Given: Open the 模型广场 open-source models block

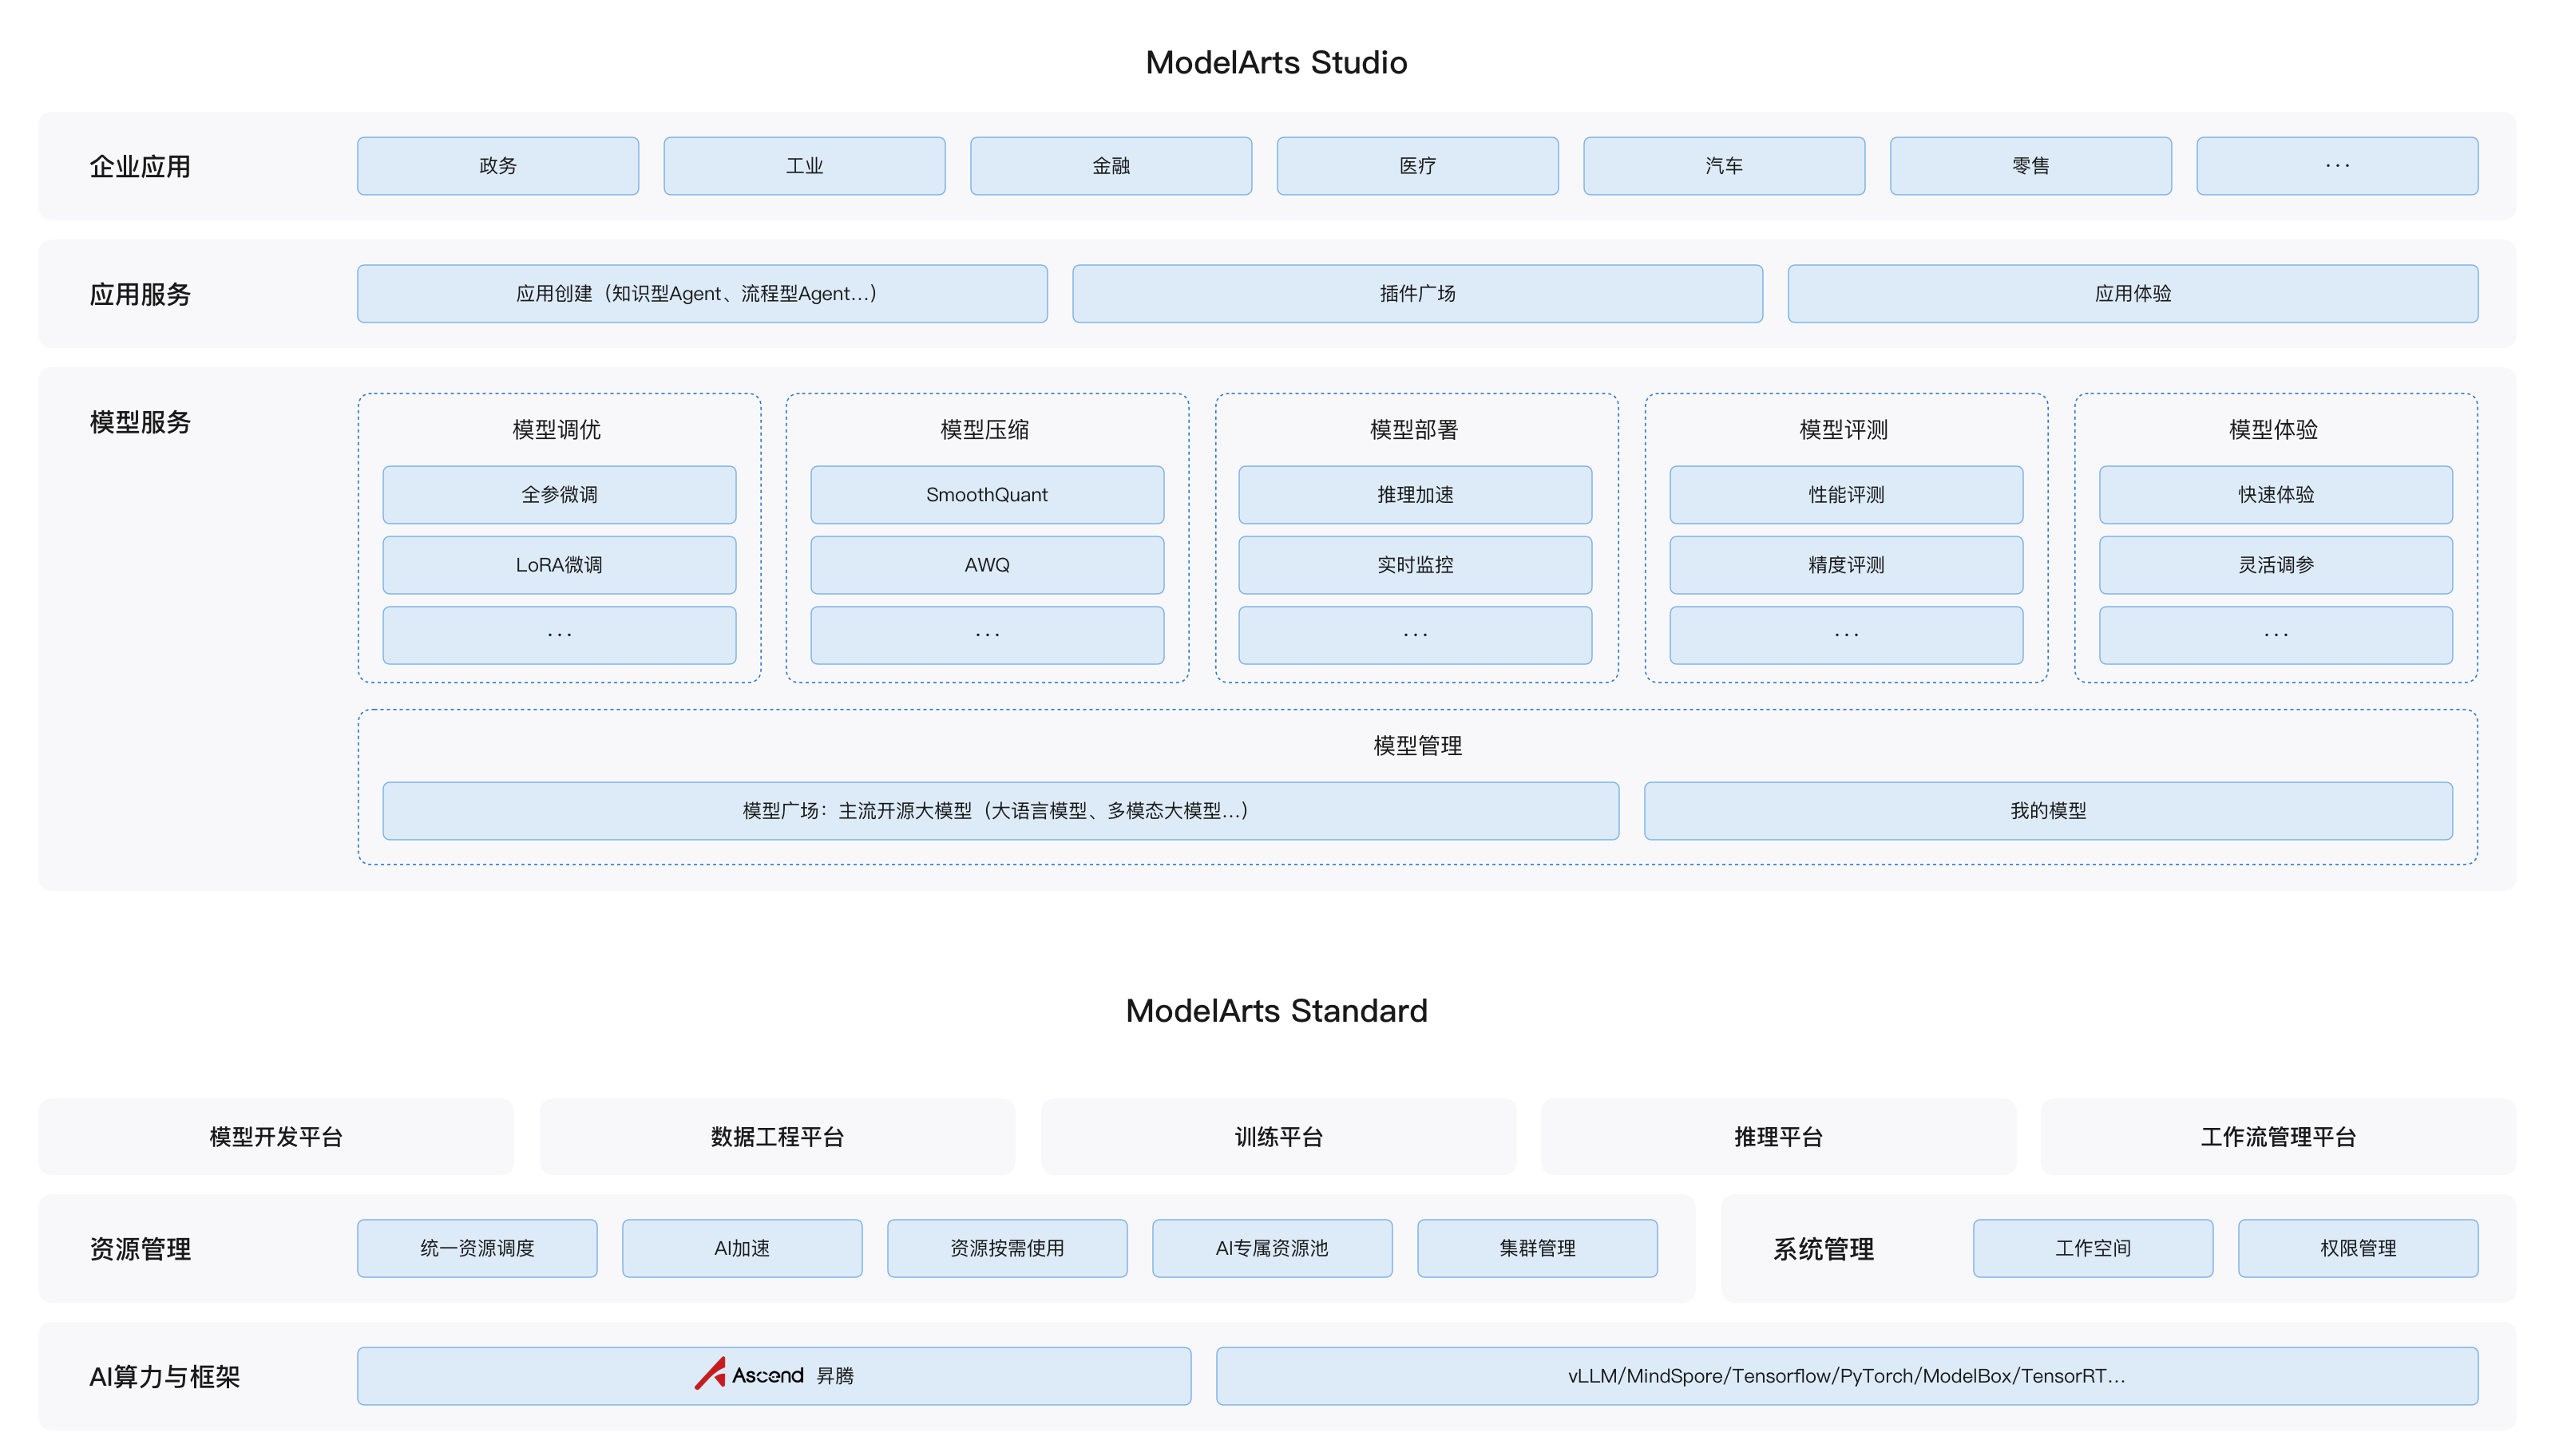Looking at the screenshot, I should (1000, 810).
